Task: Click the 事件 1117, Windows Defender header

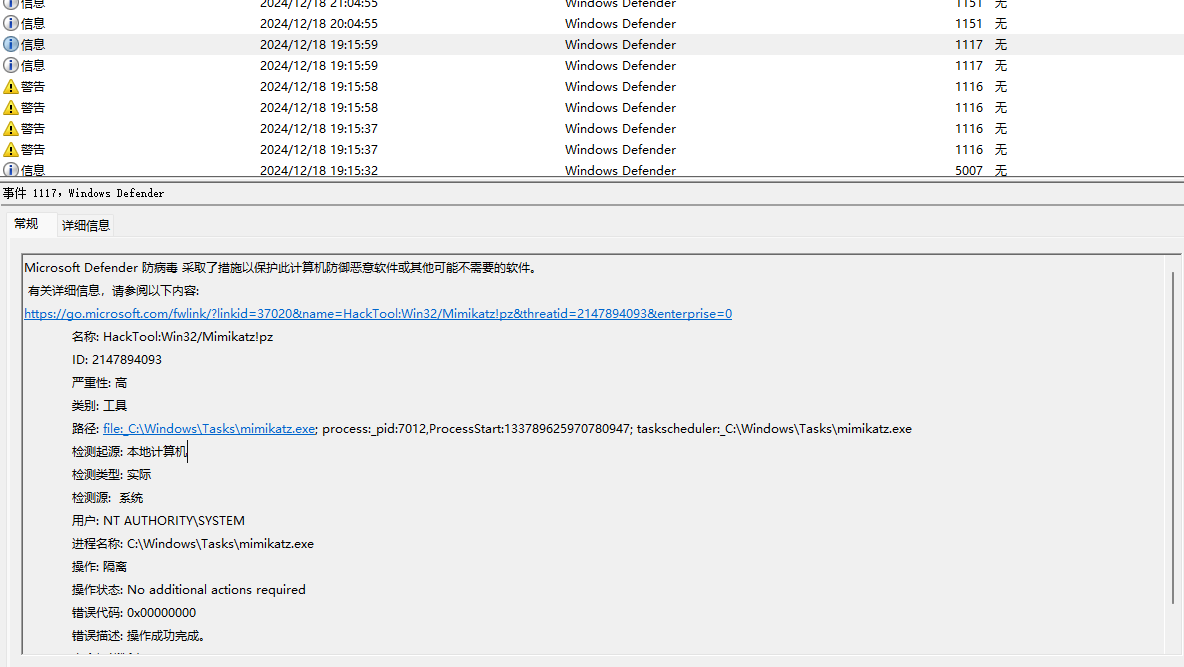Action: coord(83,193)
